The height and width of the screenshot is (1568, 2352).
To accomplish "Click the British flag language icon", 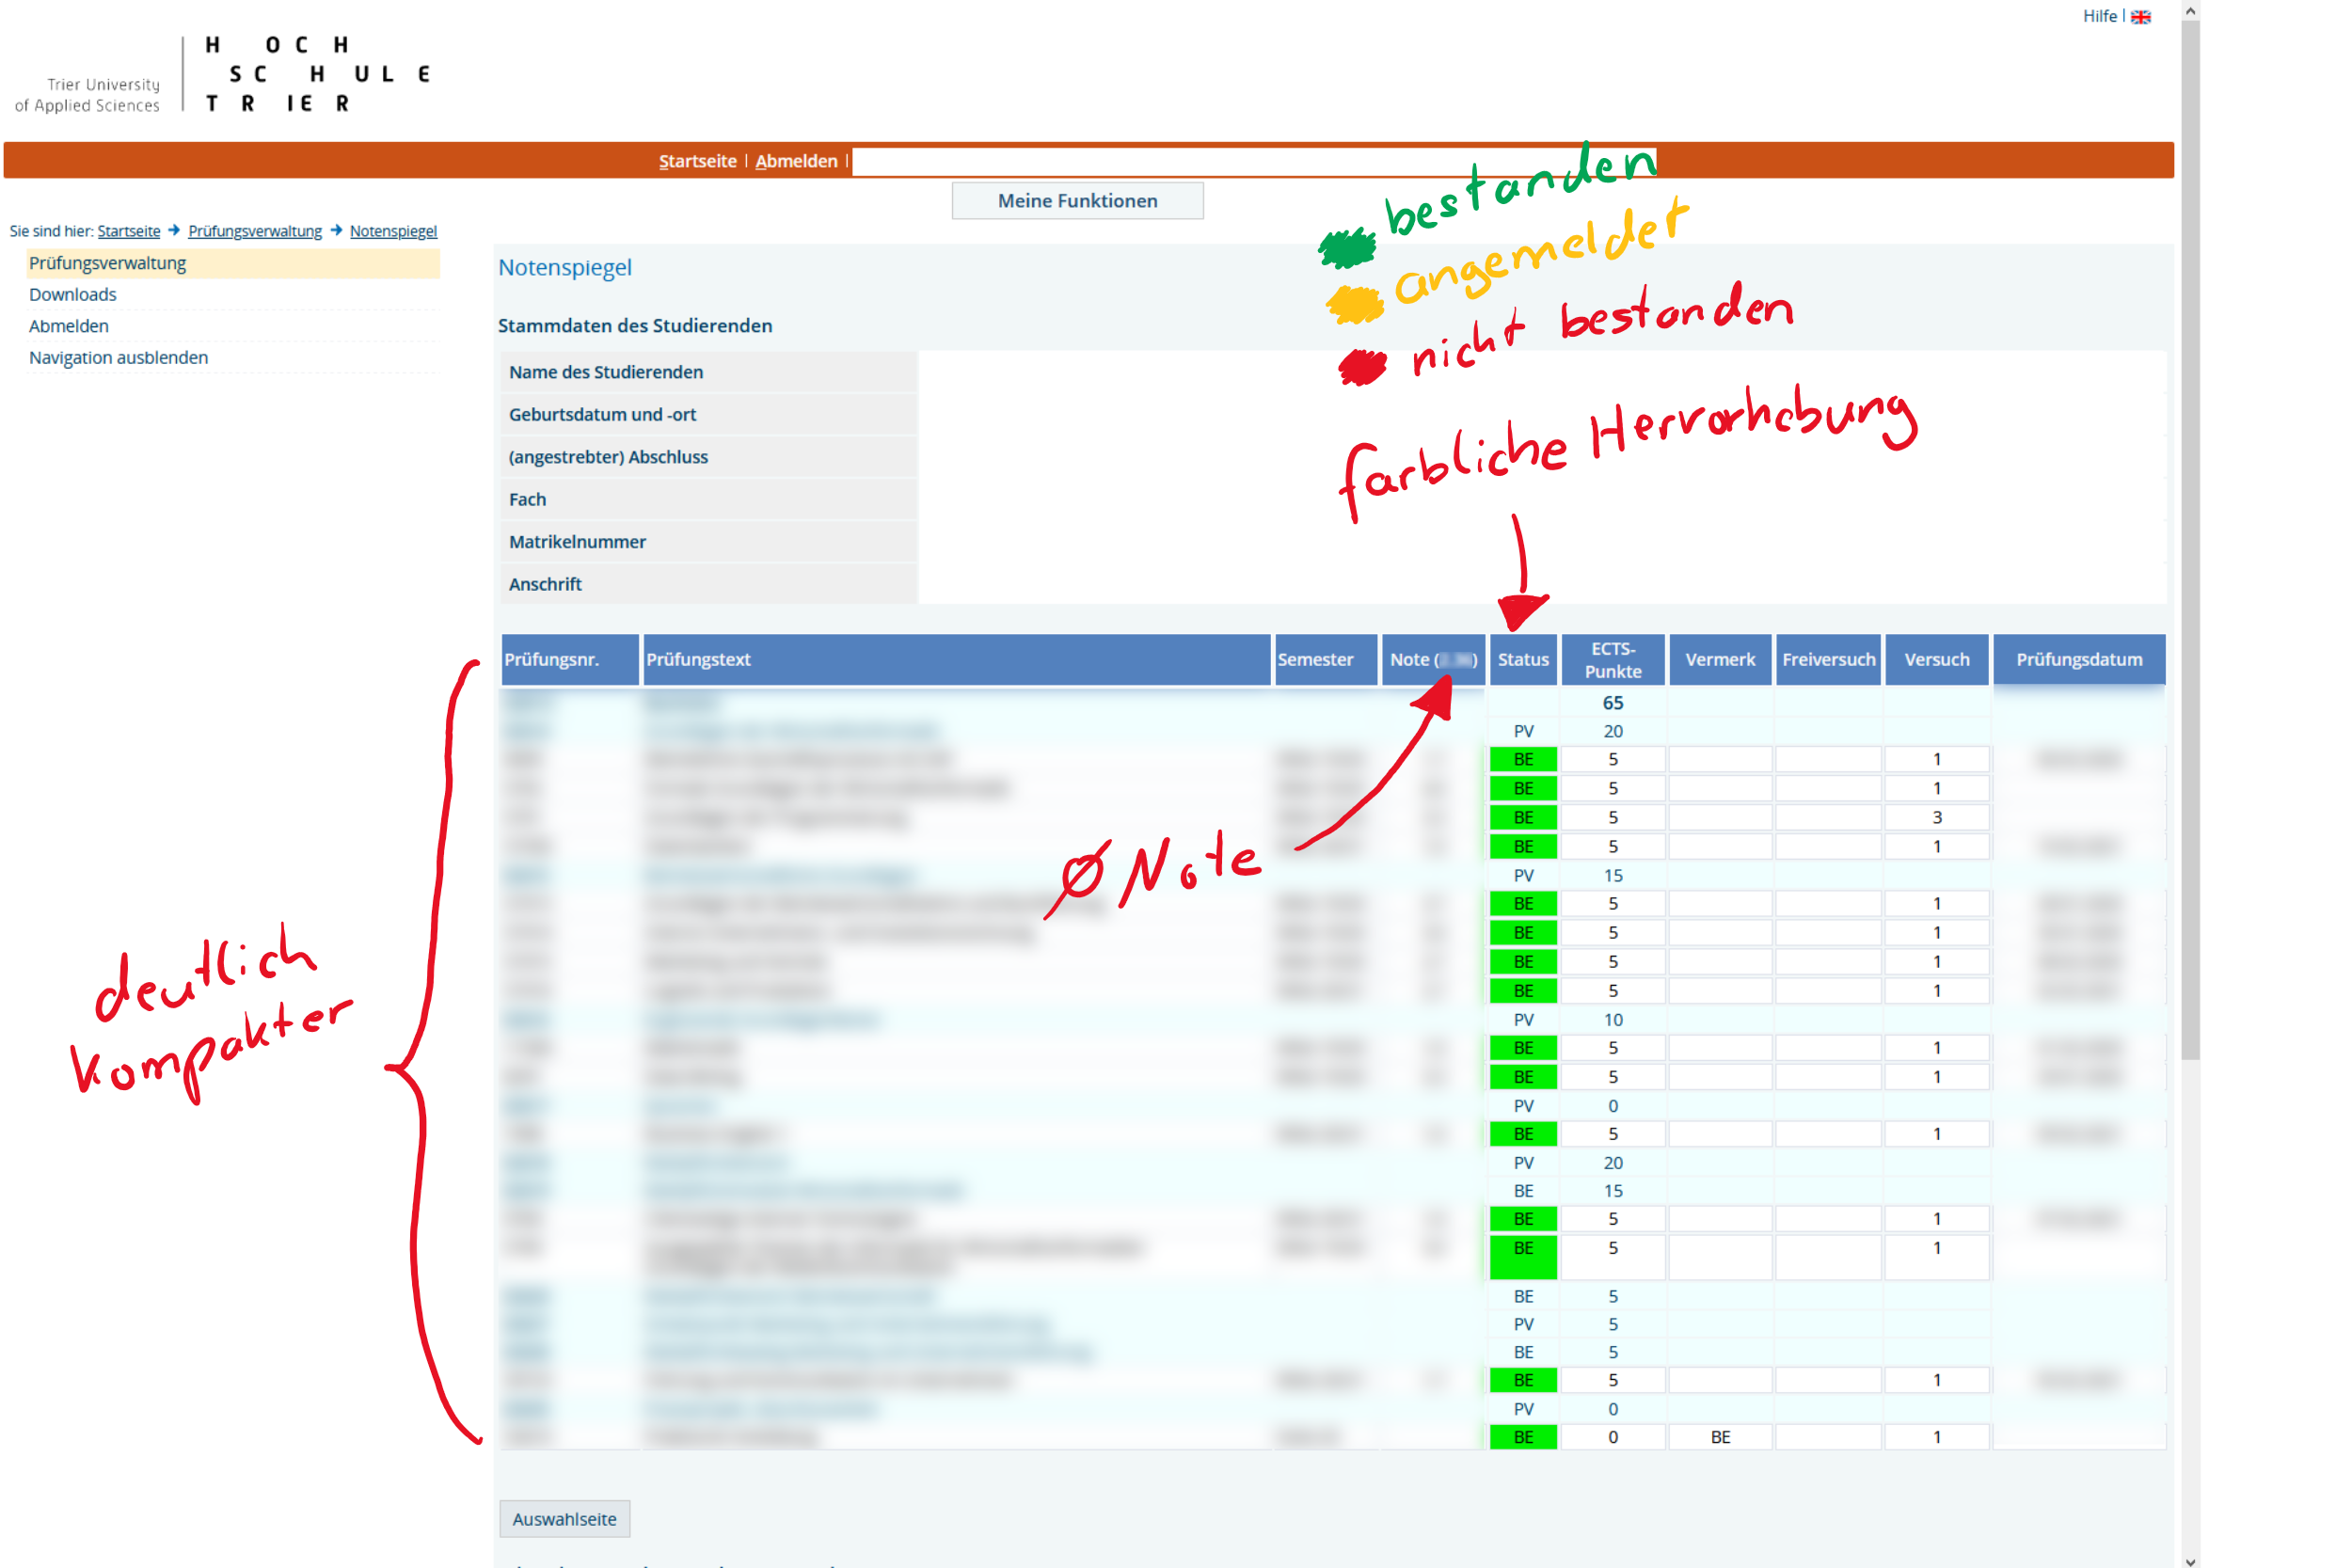I will coord(2140,17).
